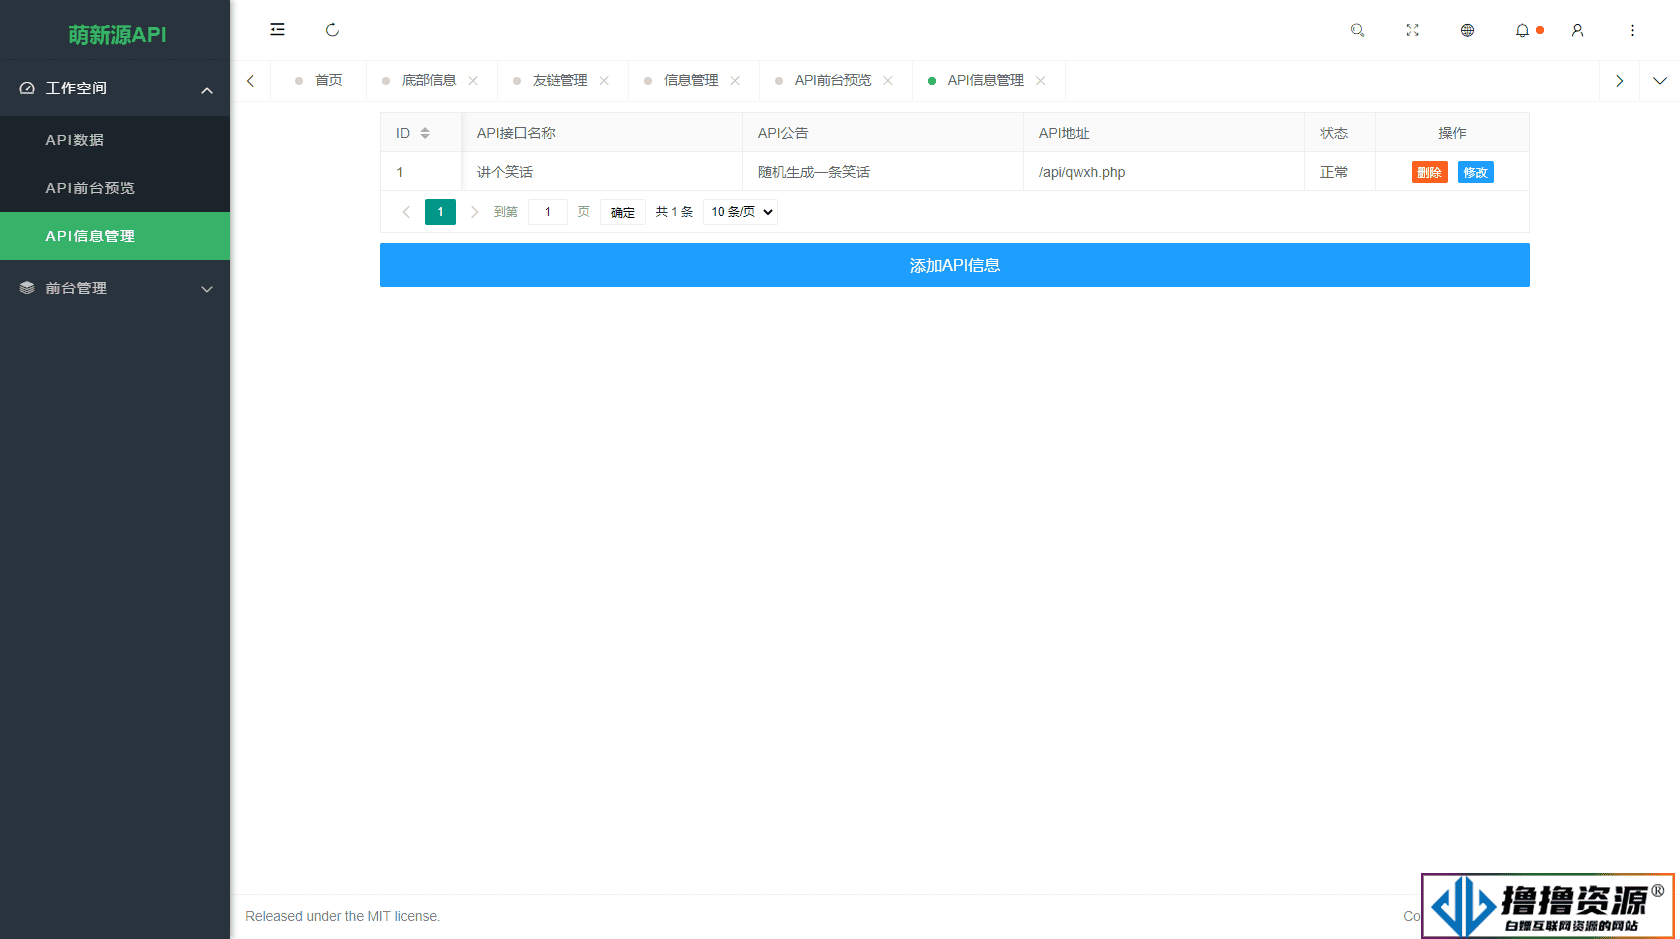Close the 信息管理 tab

735,81
